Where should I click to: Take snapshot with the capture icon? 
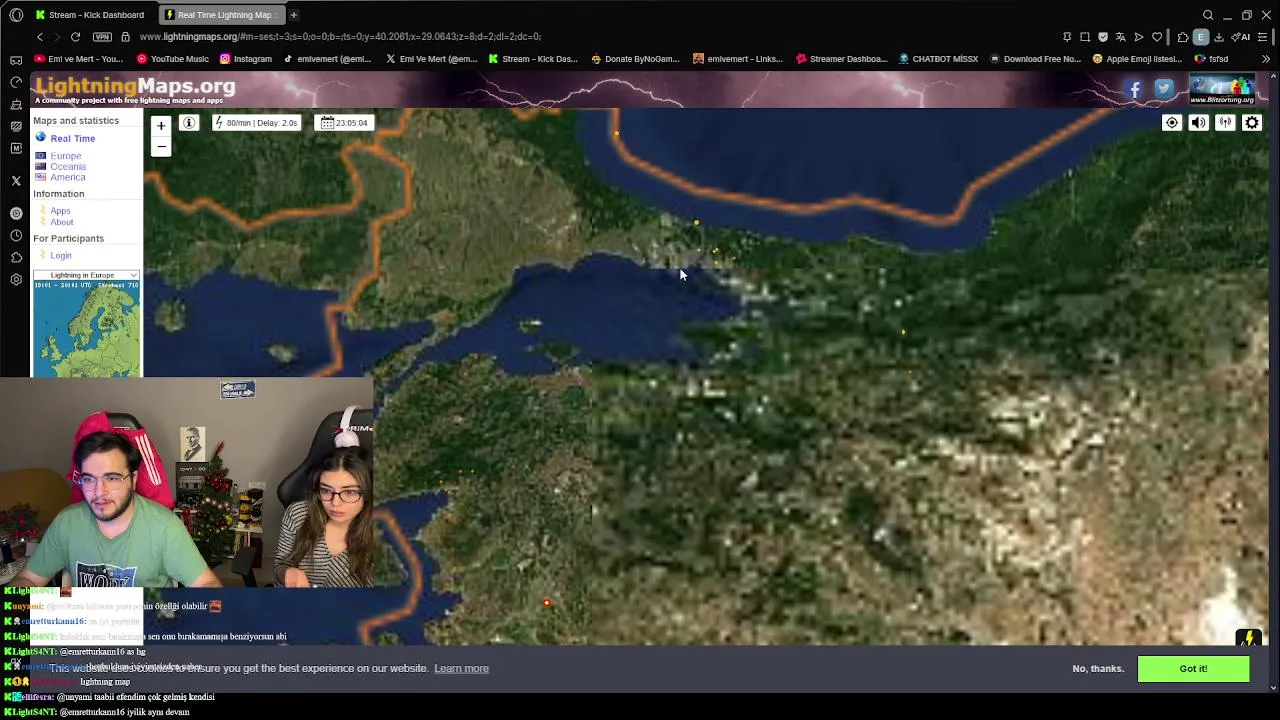point(1085,37)
